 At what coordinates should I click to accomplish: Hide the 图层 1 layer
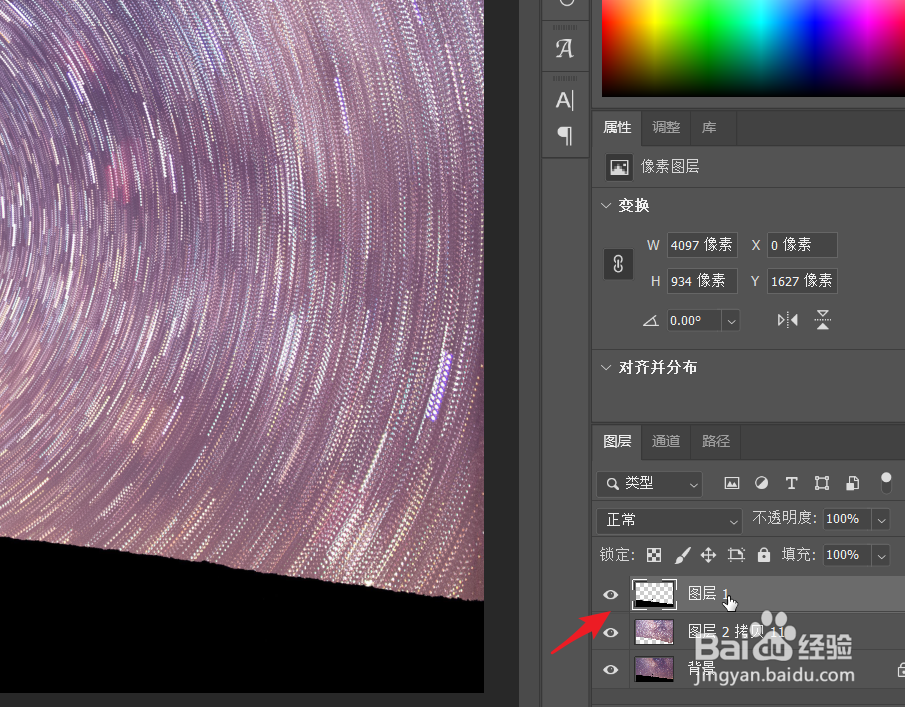(x=610, y=594)
